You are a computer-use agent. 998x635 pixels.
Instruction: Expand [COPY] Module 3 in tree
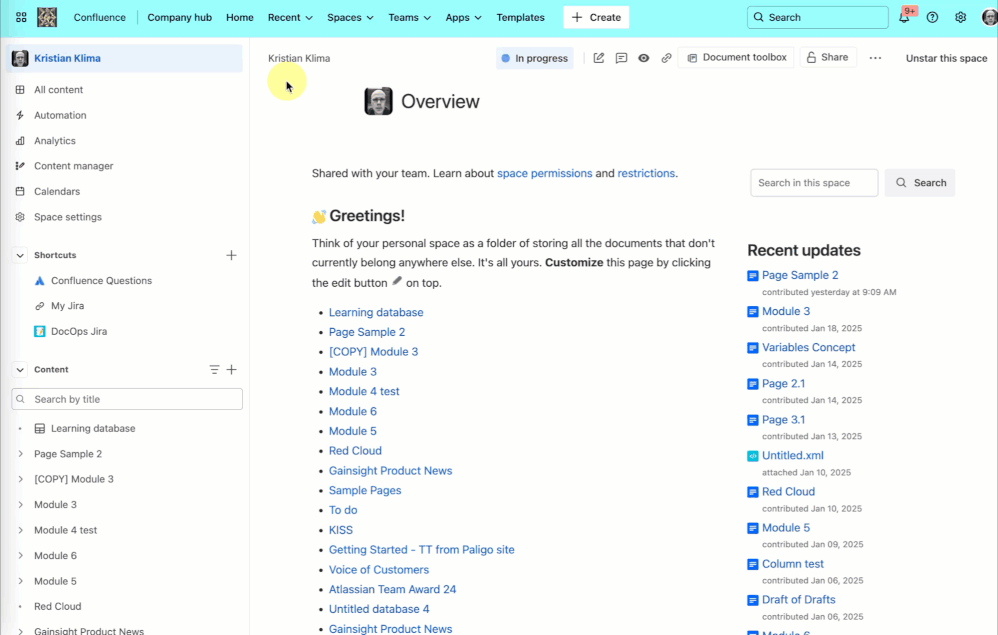pos(20,479)
